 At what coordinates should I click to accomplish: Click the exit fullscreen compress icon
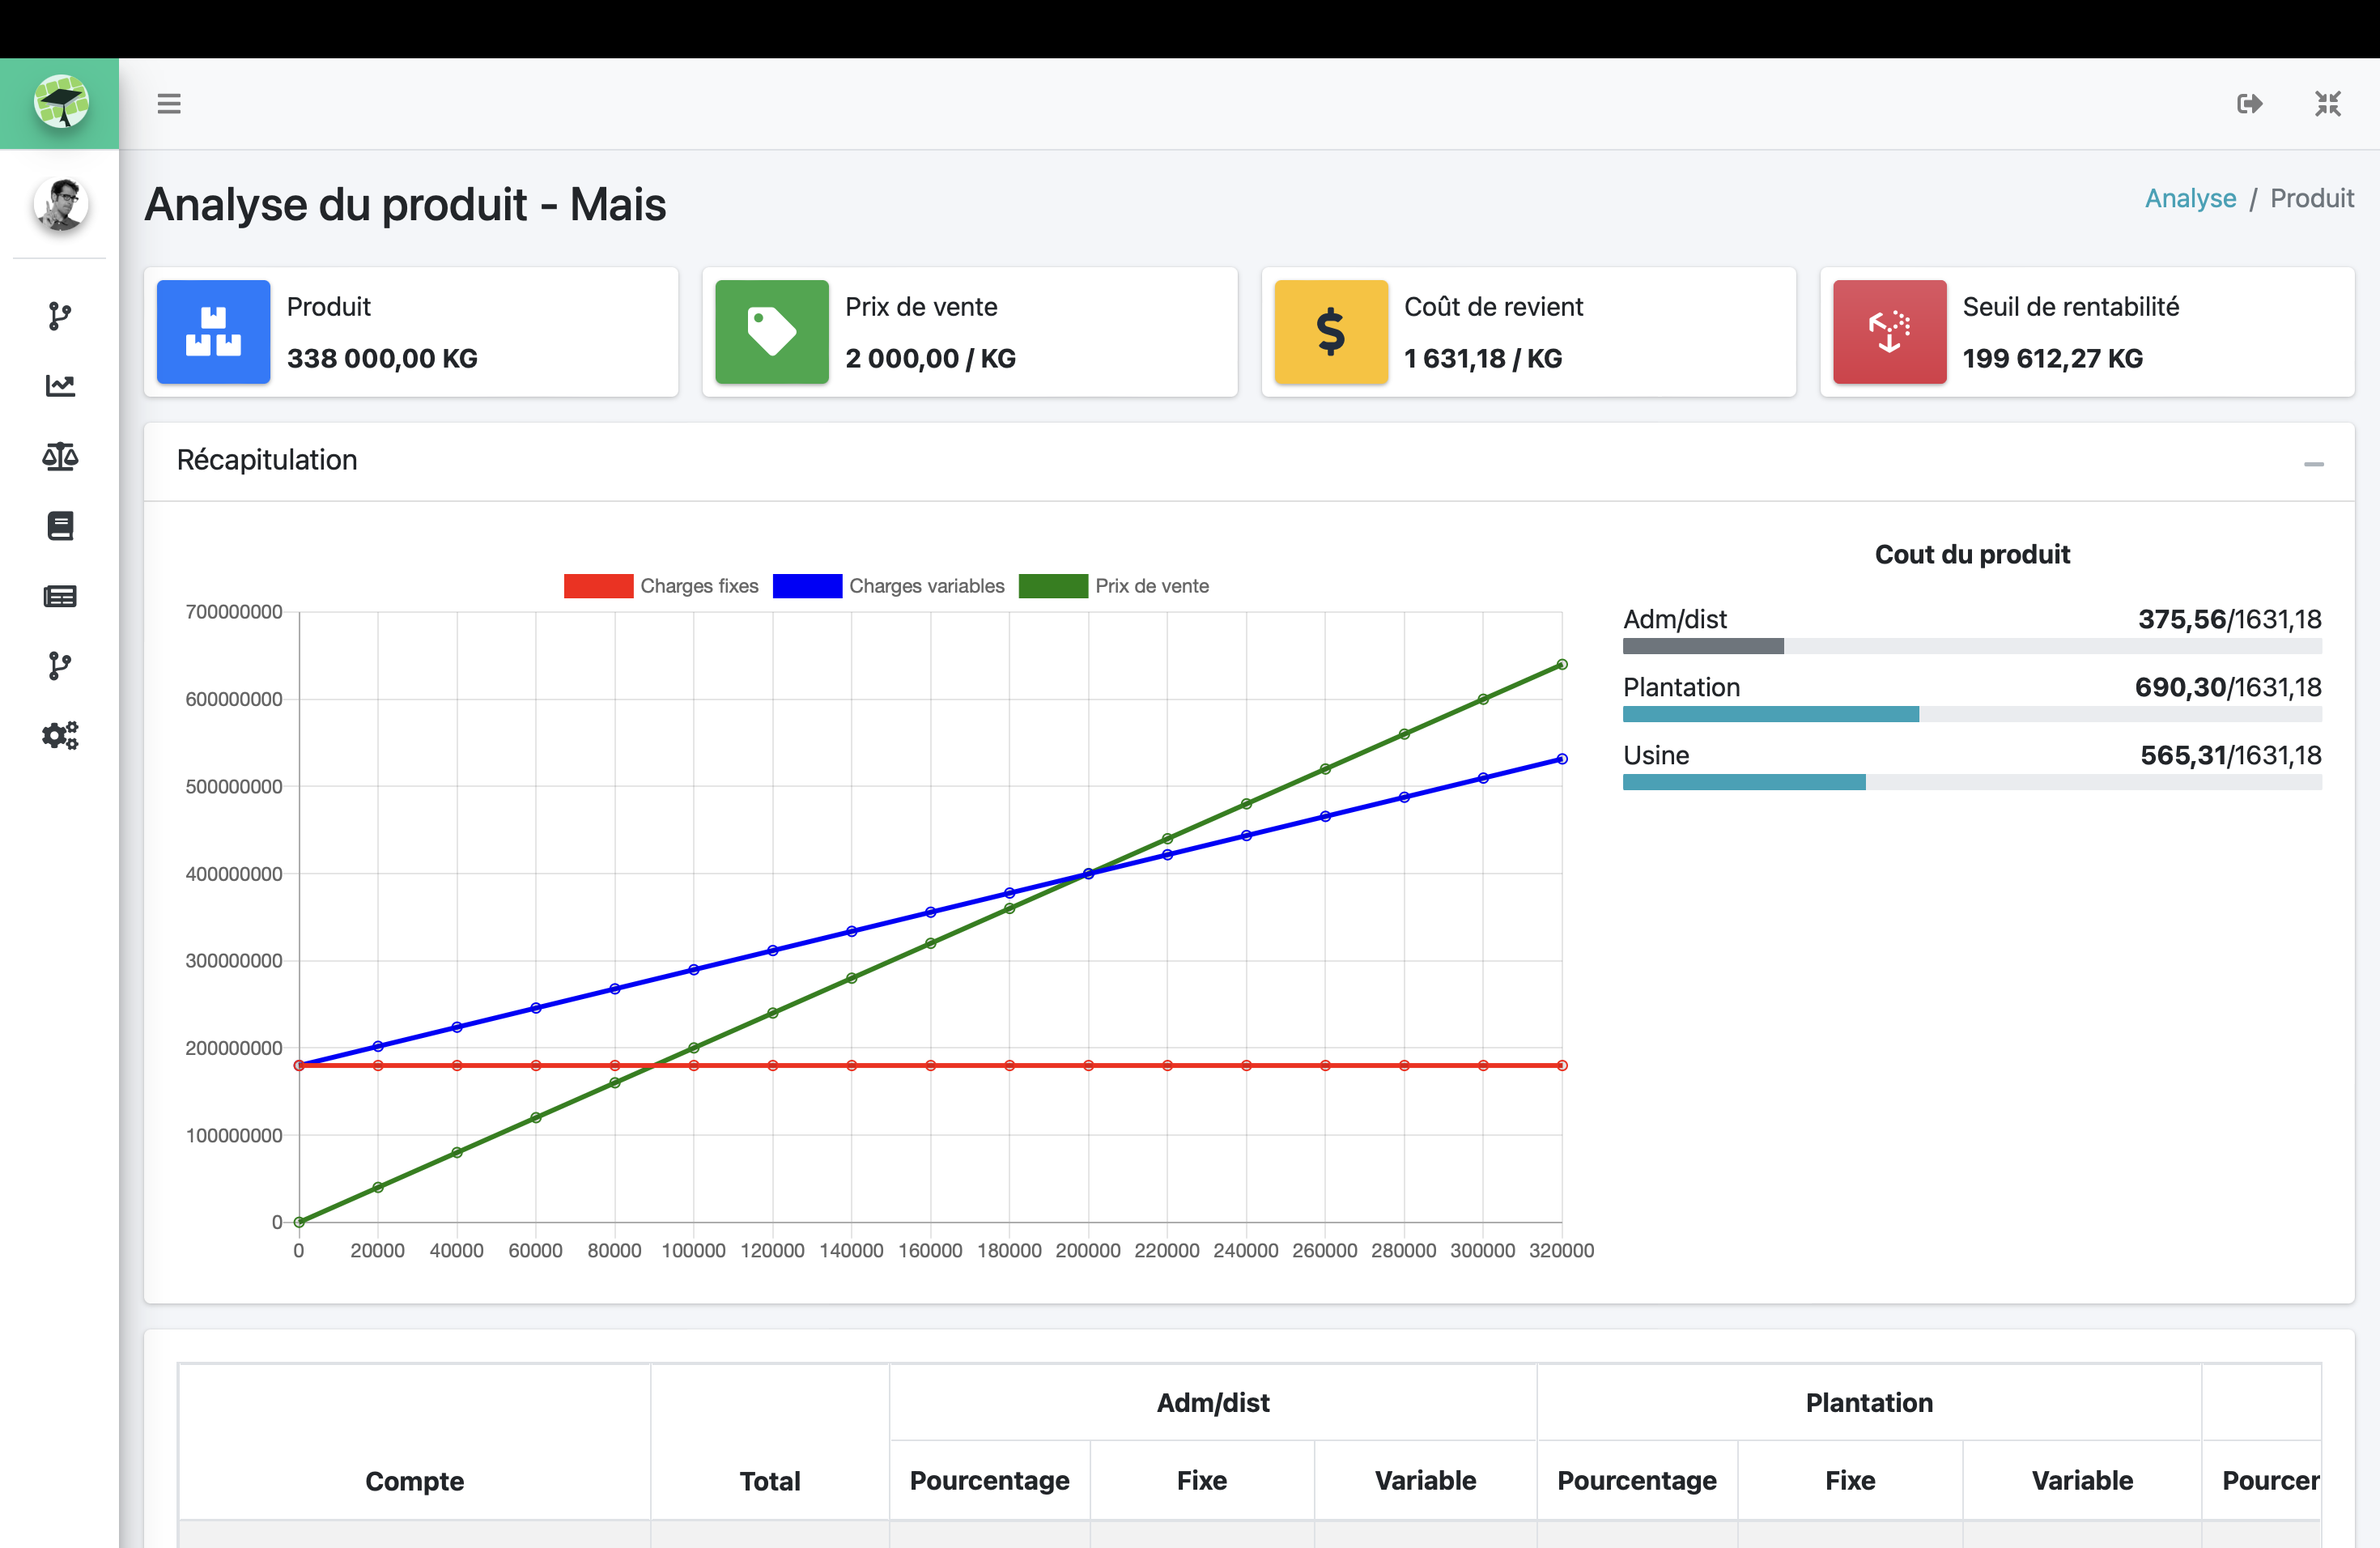2328,104
